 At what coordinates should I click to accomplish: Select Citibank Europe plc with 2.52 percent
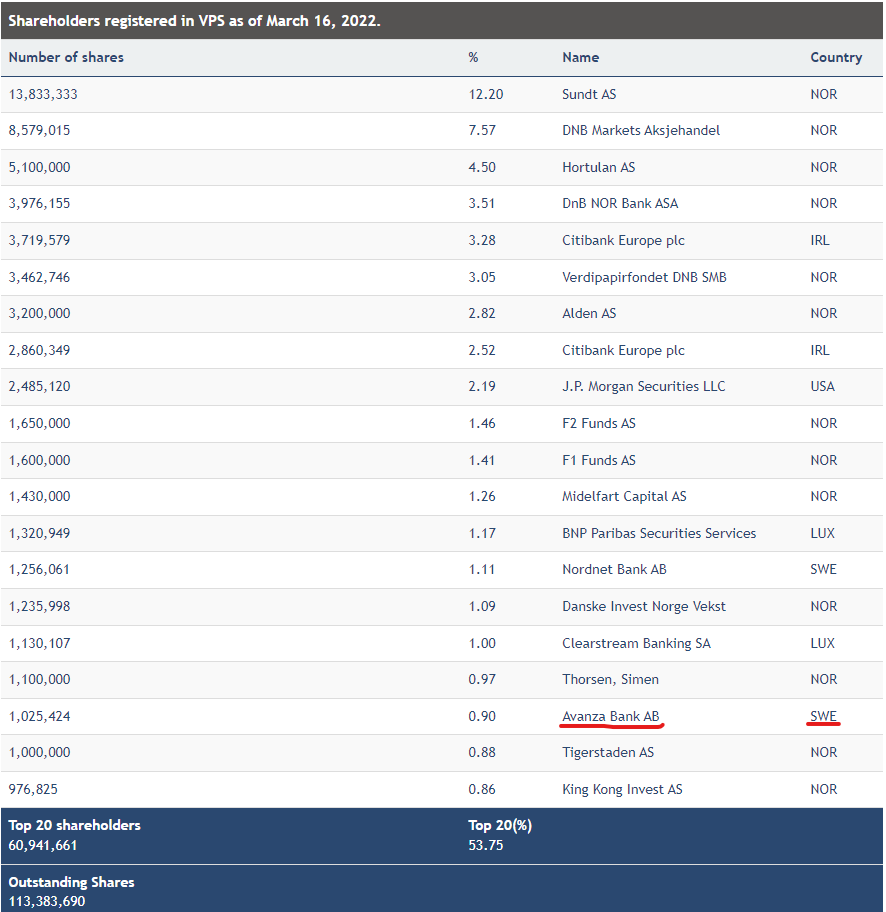tap(623, 350)
